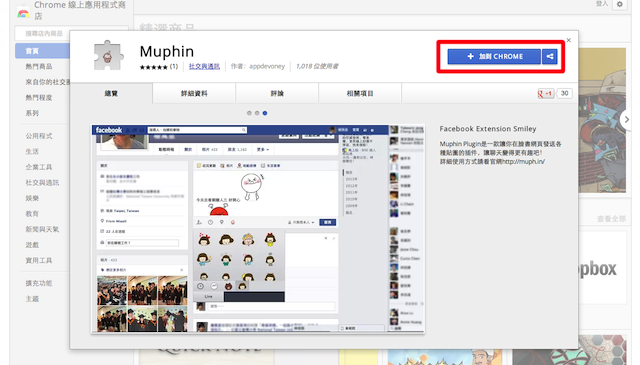Switch to the 評論 reviews tab
Viewport: 640px width, 365px height.
coord(277,93)
